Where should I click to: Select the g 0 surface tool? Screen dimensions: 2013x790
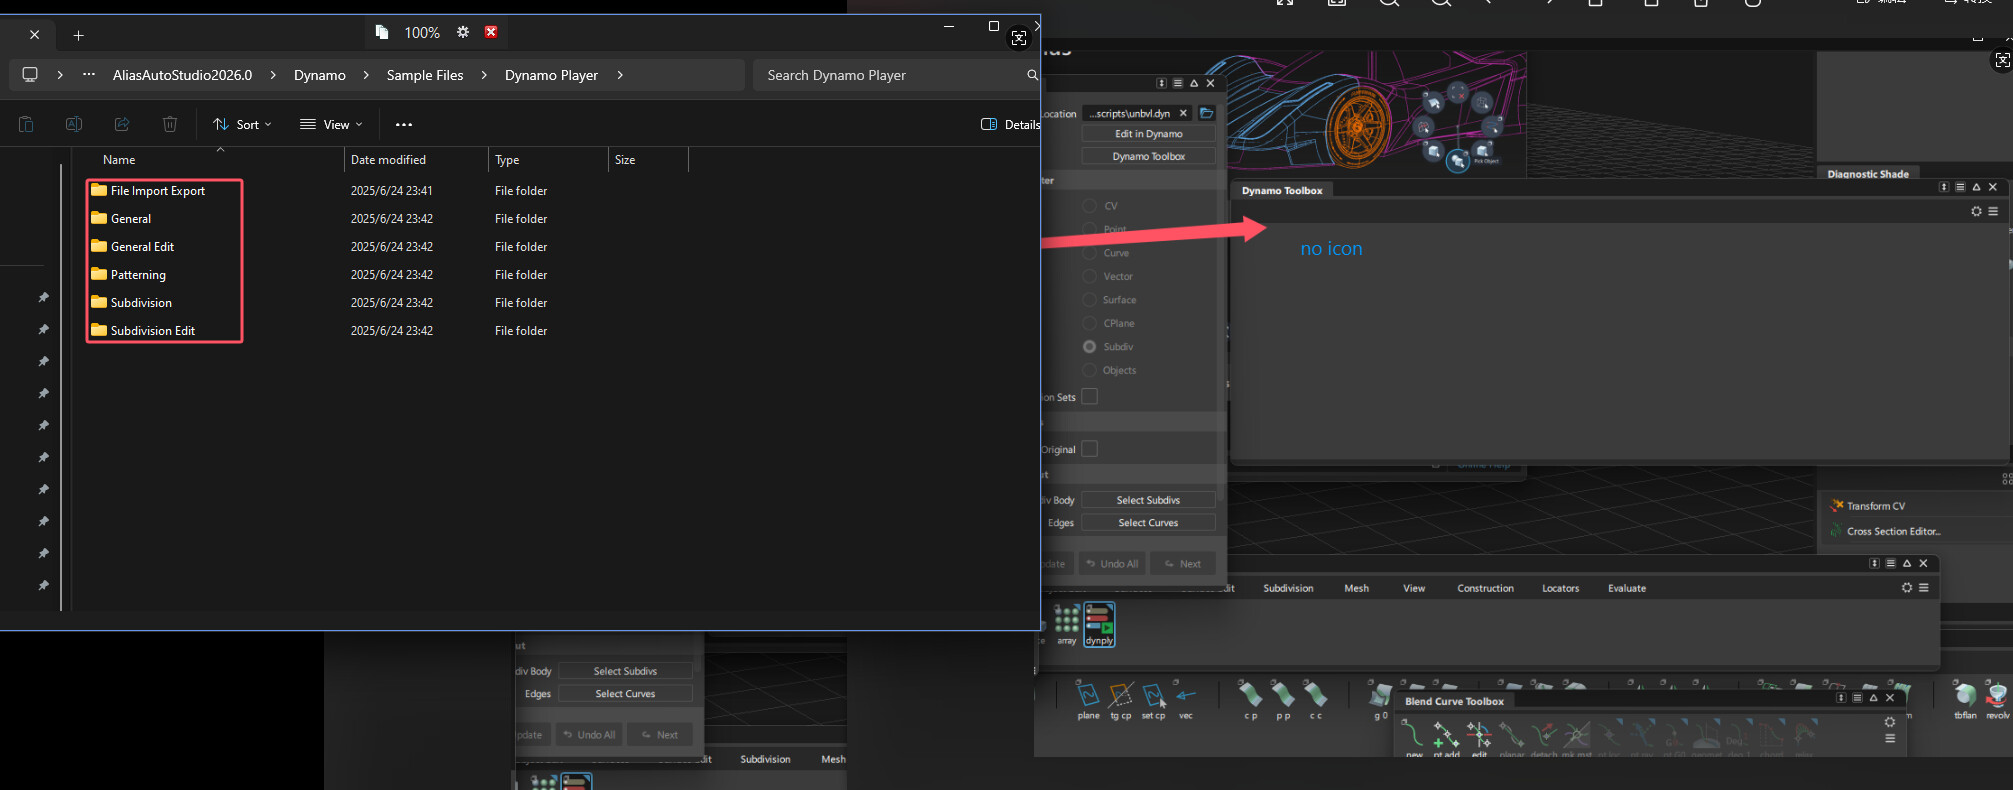pyautogui.click(x=1381, y=699)
